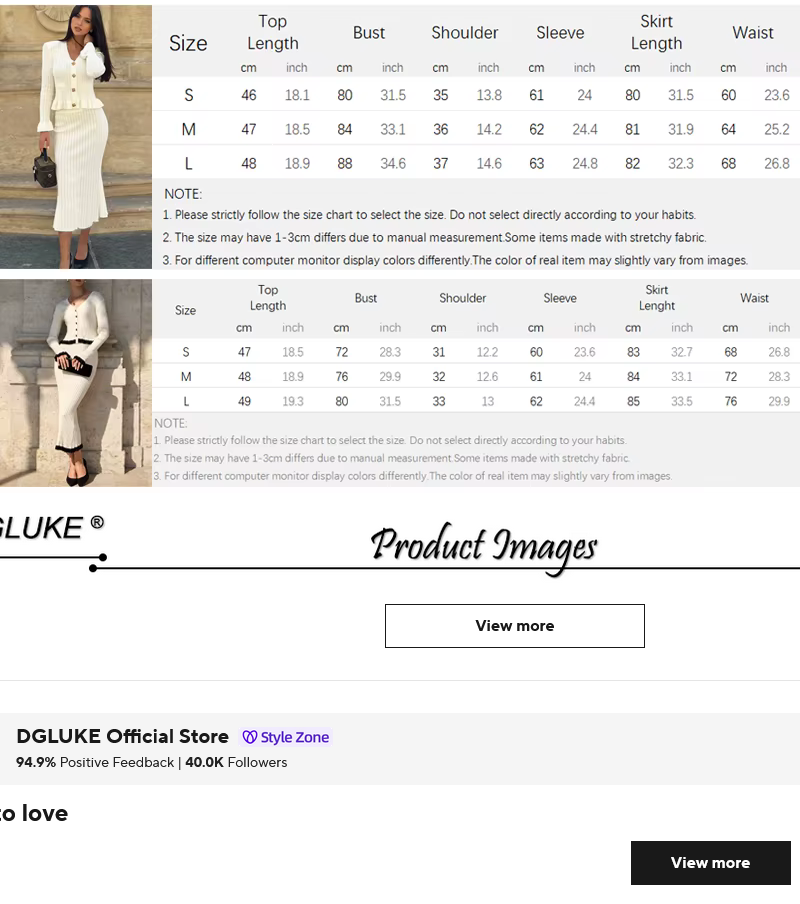Click the Bust column header
Screen dimensions: 800x904
[x=369, y=32]
